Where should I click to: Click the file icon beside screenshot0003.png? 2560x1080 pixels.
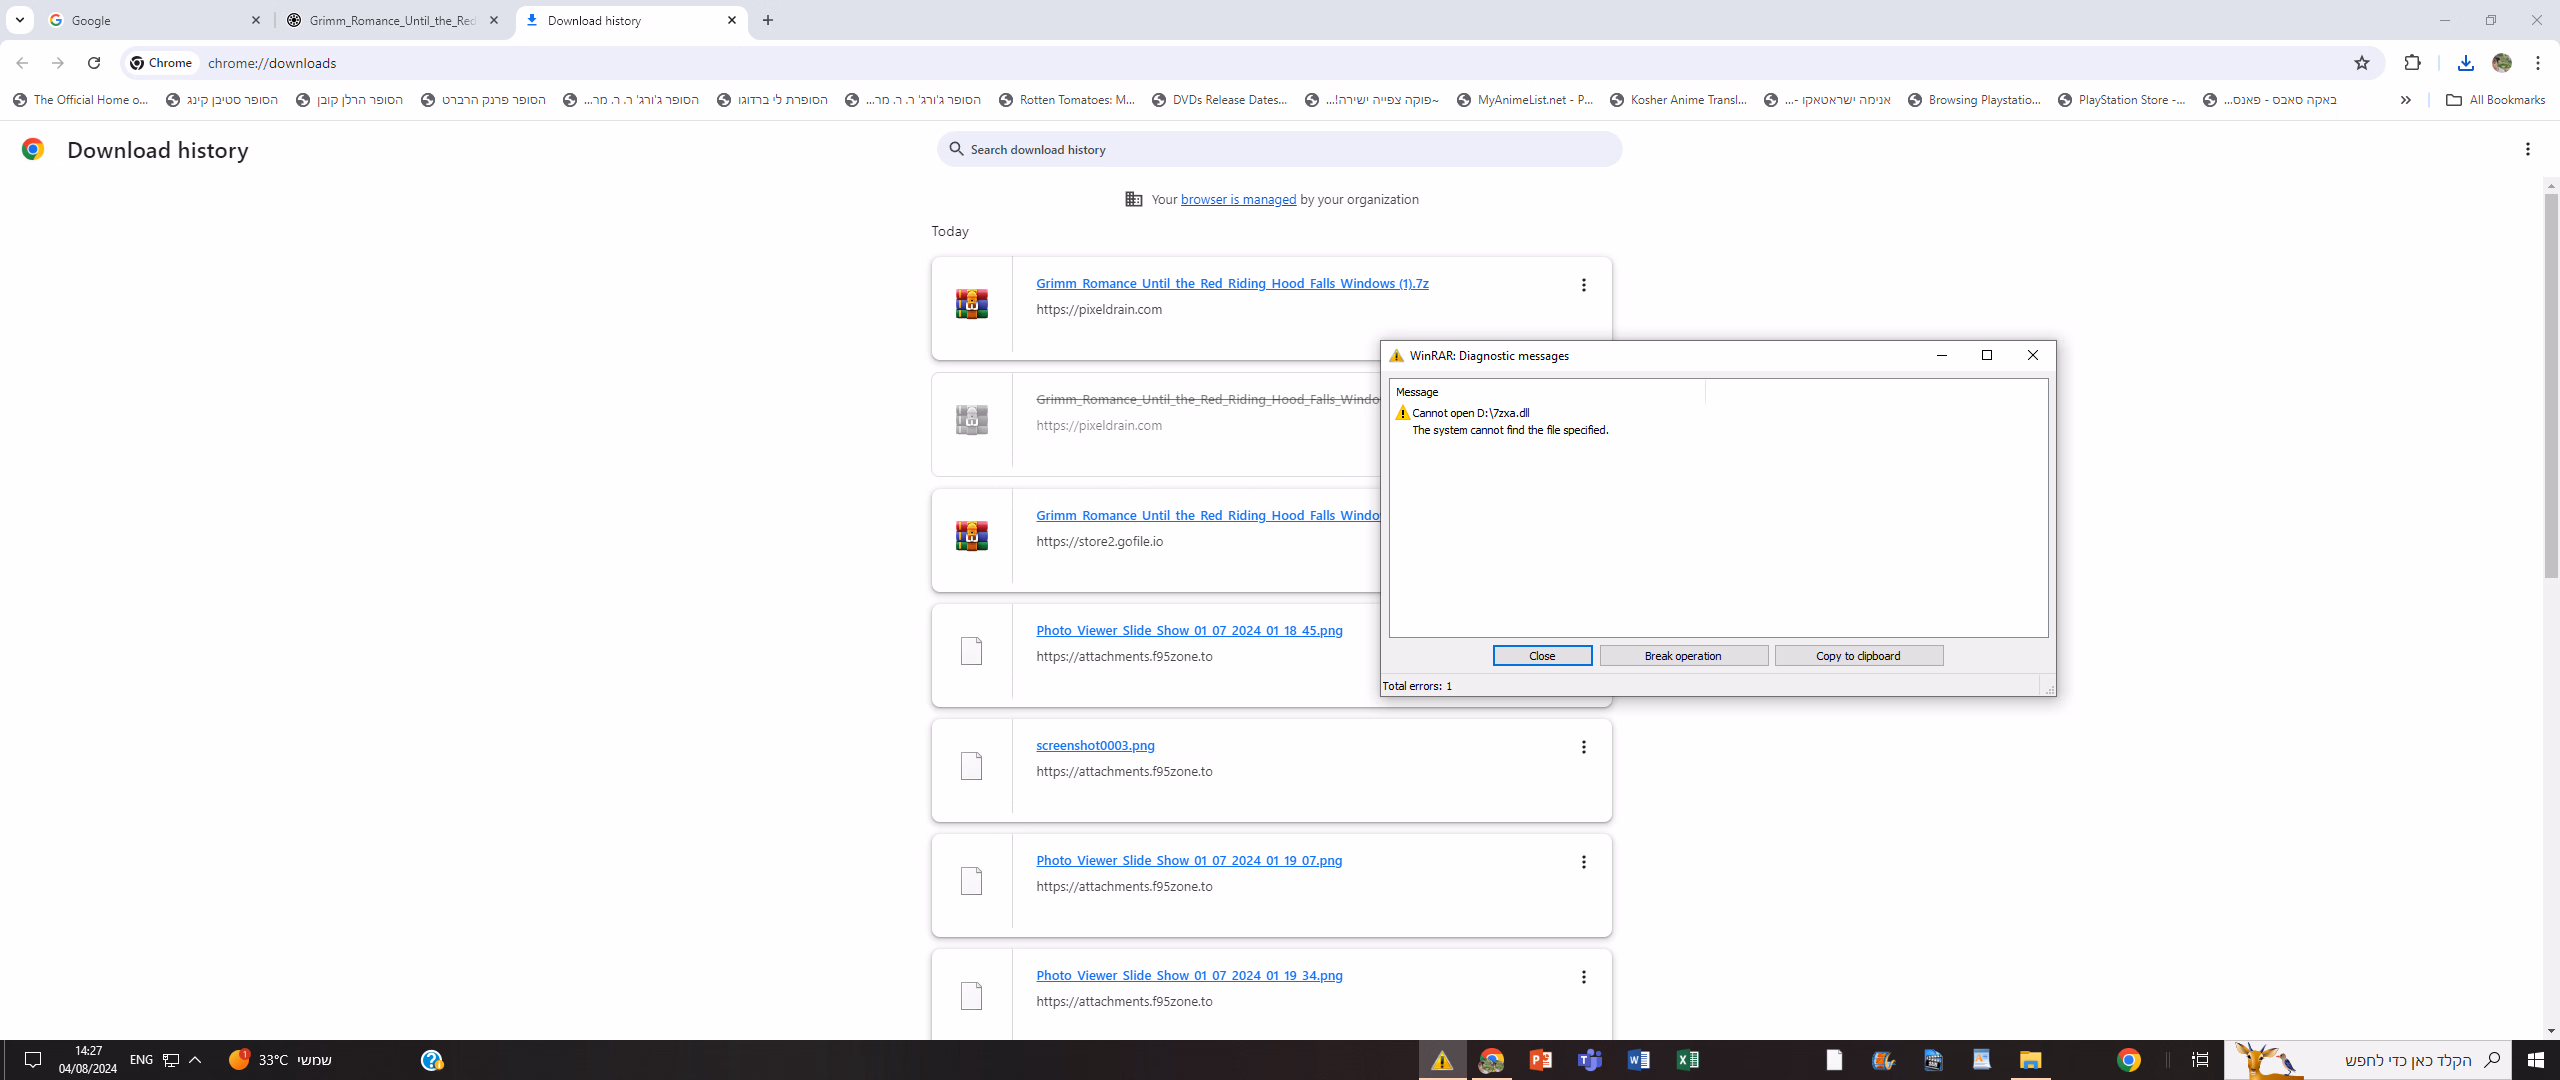(x=971, y=766)
